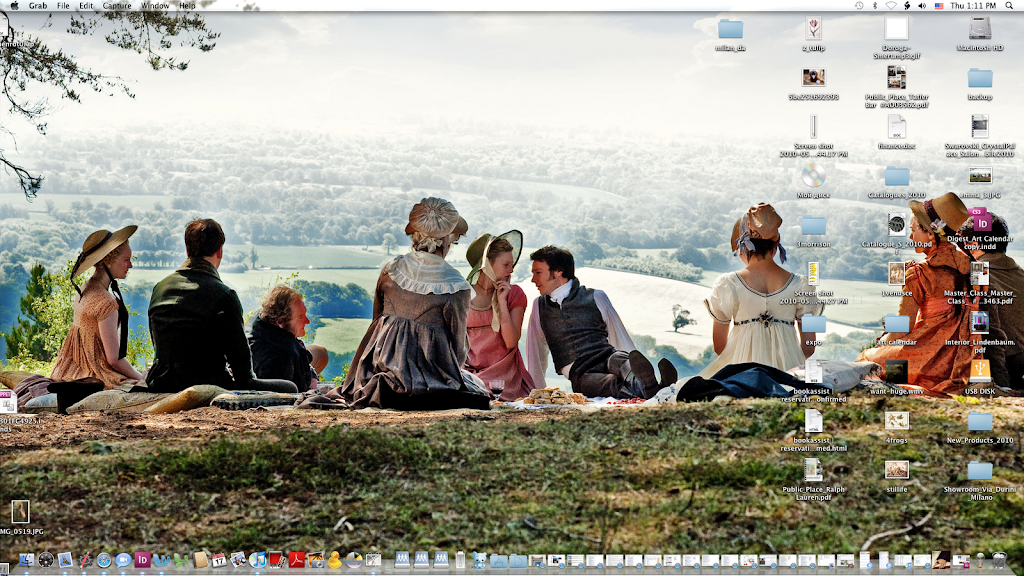Open Dashboard from the dock
The height and width of the screenshot is (576, 1024).
[x=46, y=560]
